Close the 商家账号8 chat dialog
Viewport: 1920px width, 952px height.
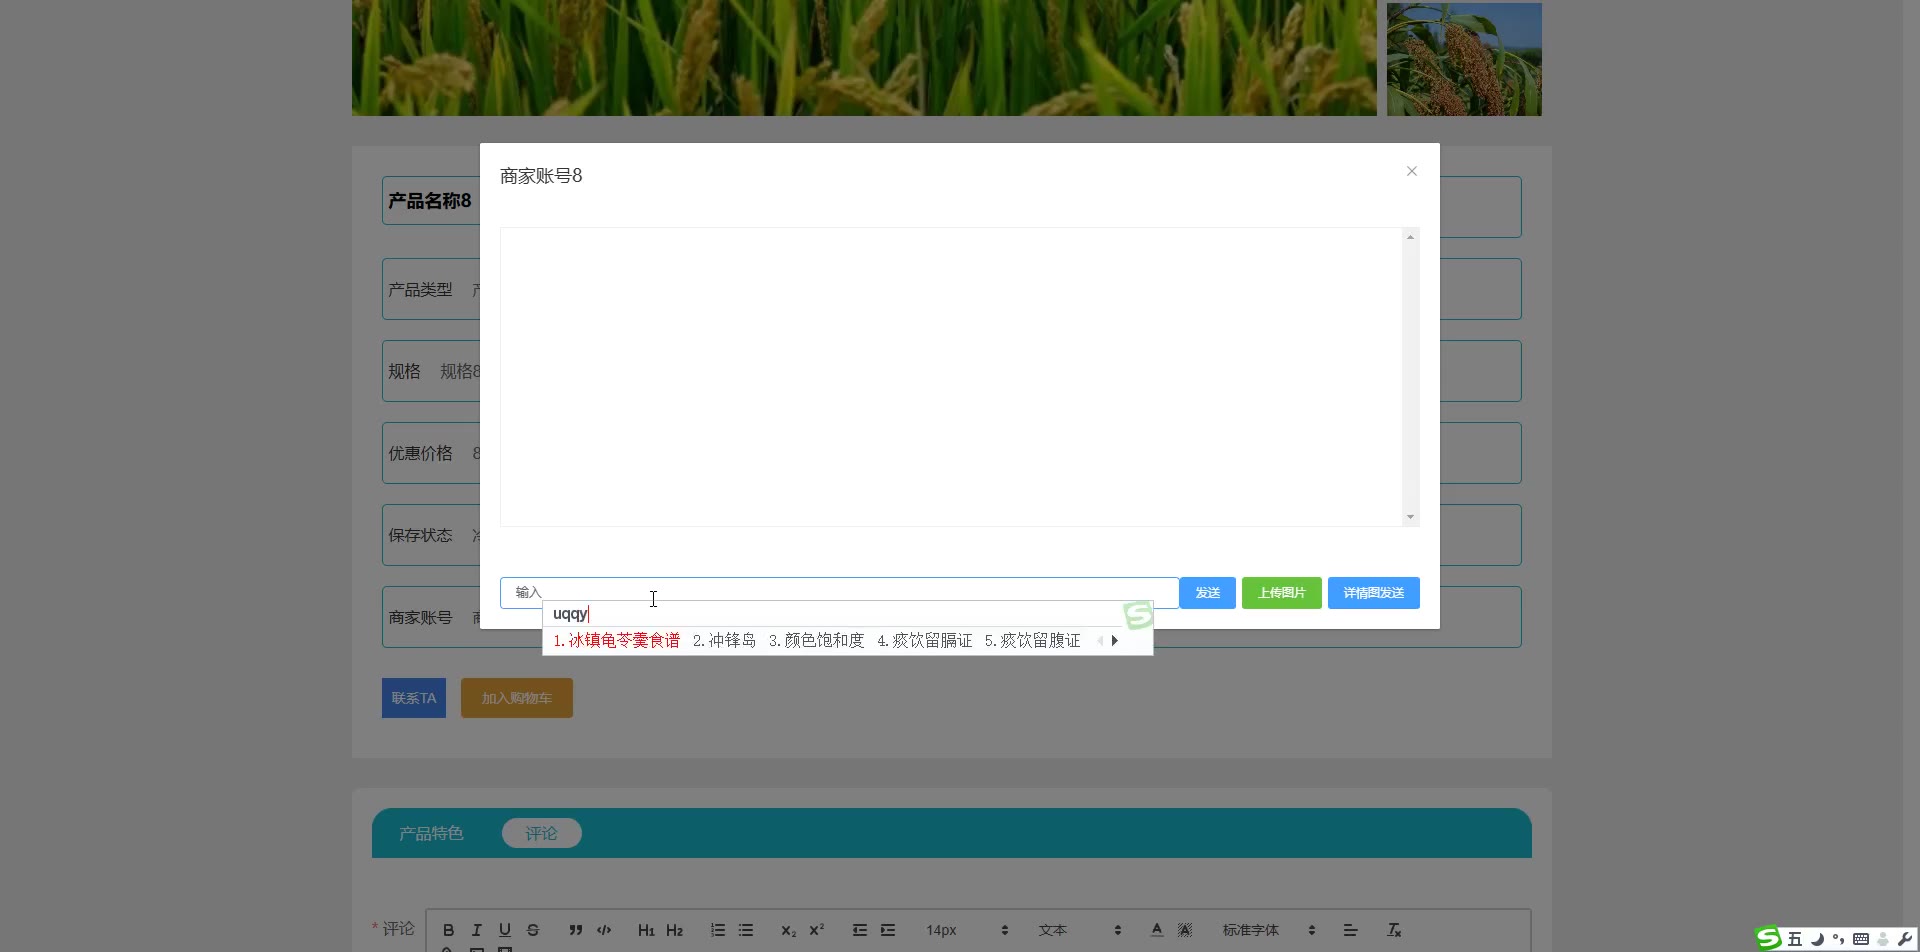pos(1412,171)
